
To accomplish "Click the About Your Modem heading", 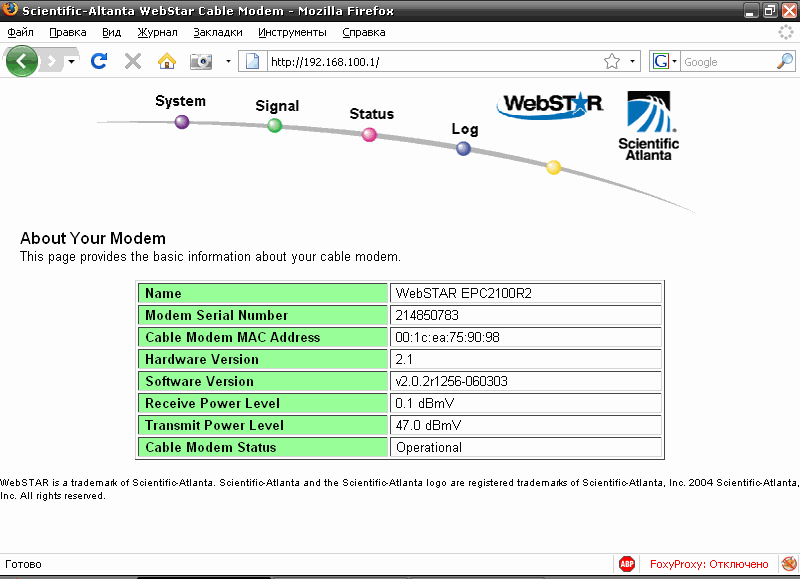I will [93, 238].
